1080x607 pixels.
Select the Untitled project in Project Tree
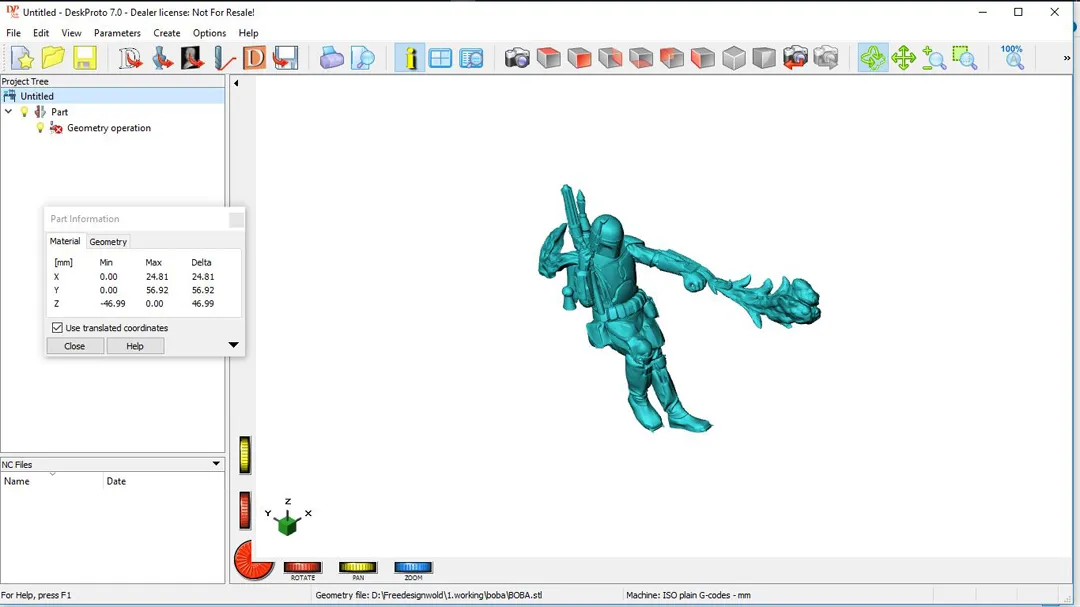[x=37, y=96]
